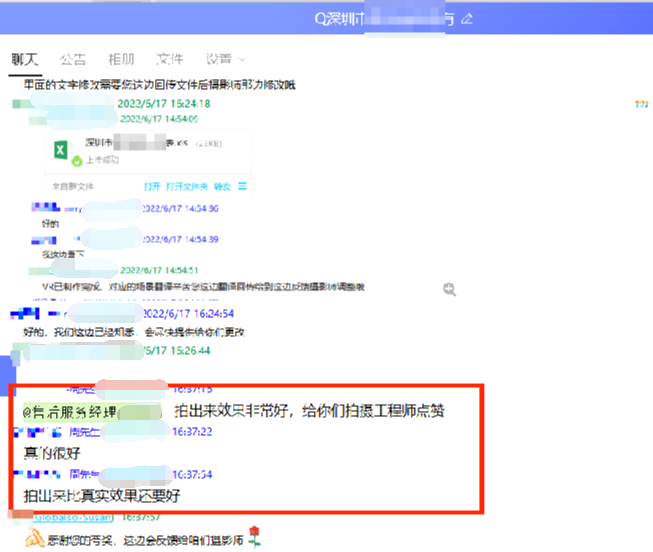This screenshot has height=552, width=653.
Task: Open the 相册 tab
Action: [x=120, y=59]
